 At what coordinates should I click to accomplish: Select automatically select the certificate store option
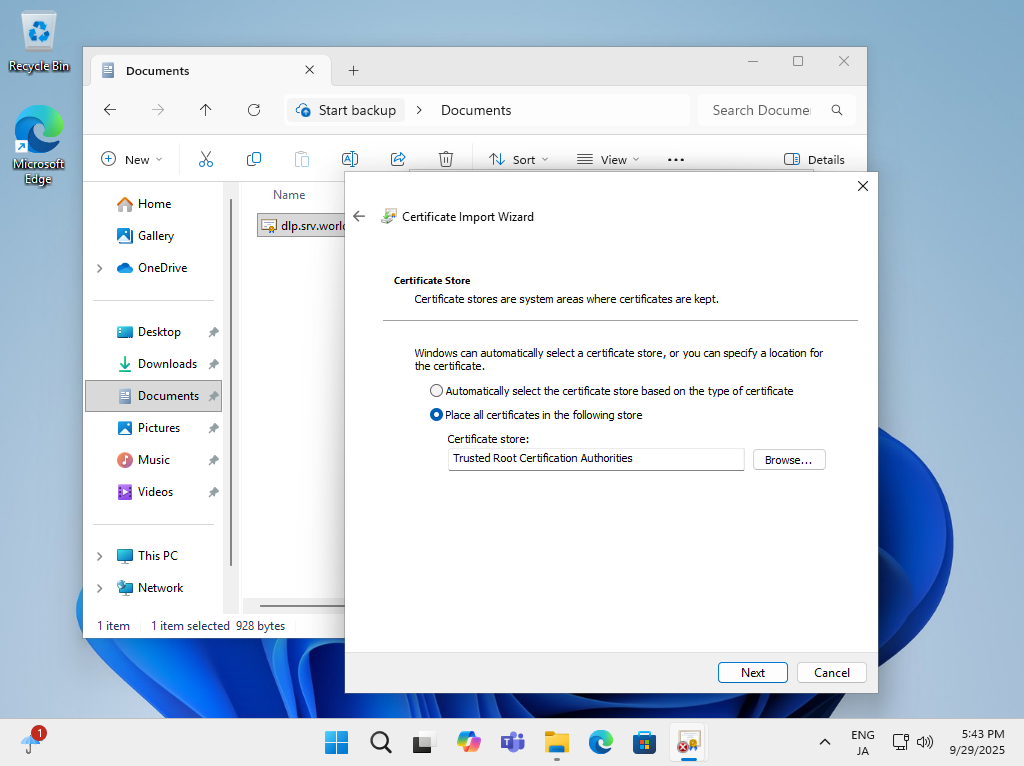tap(436, 391)
